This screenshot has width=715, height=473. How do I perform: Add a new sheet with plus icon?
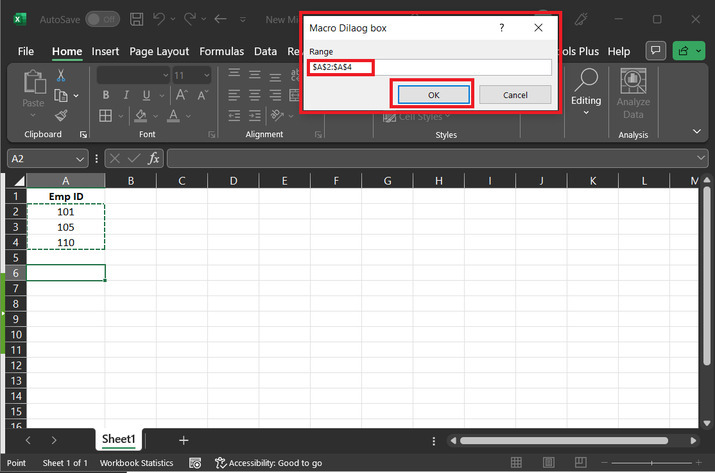coord(183,440)
